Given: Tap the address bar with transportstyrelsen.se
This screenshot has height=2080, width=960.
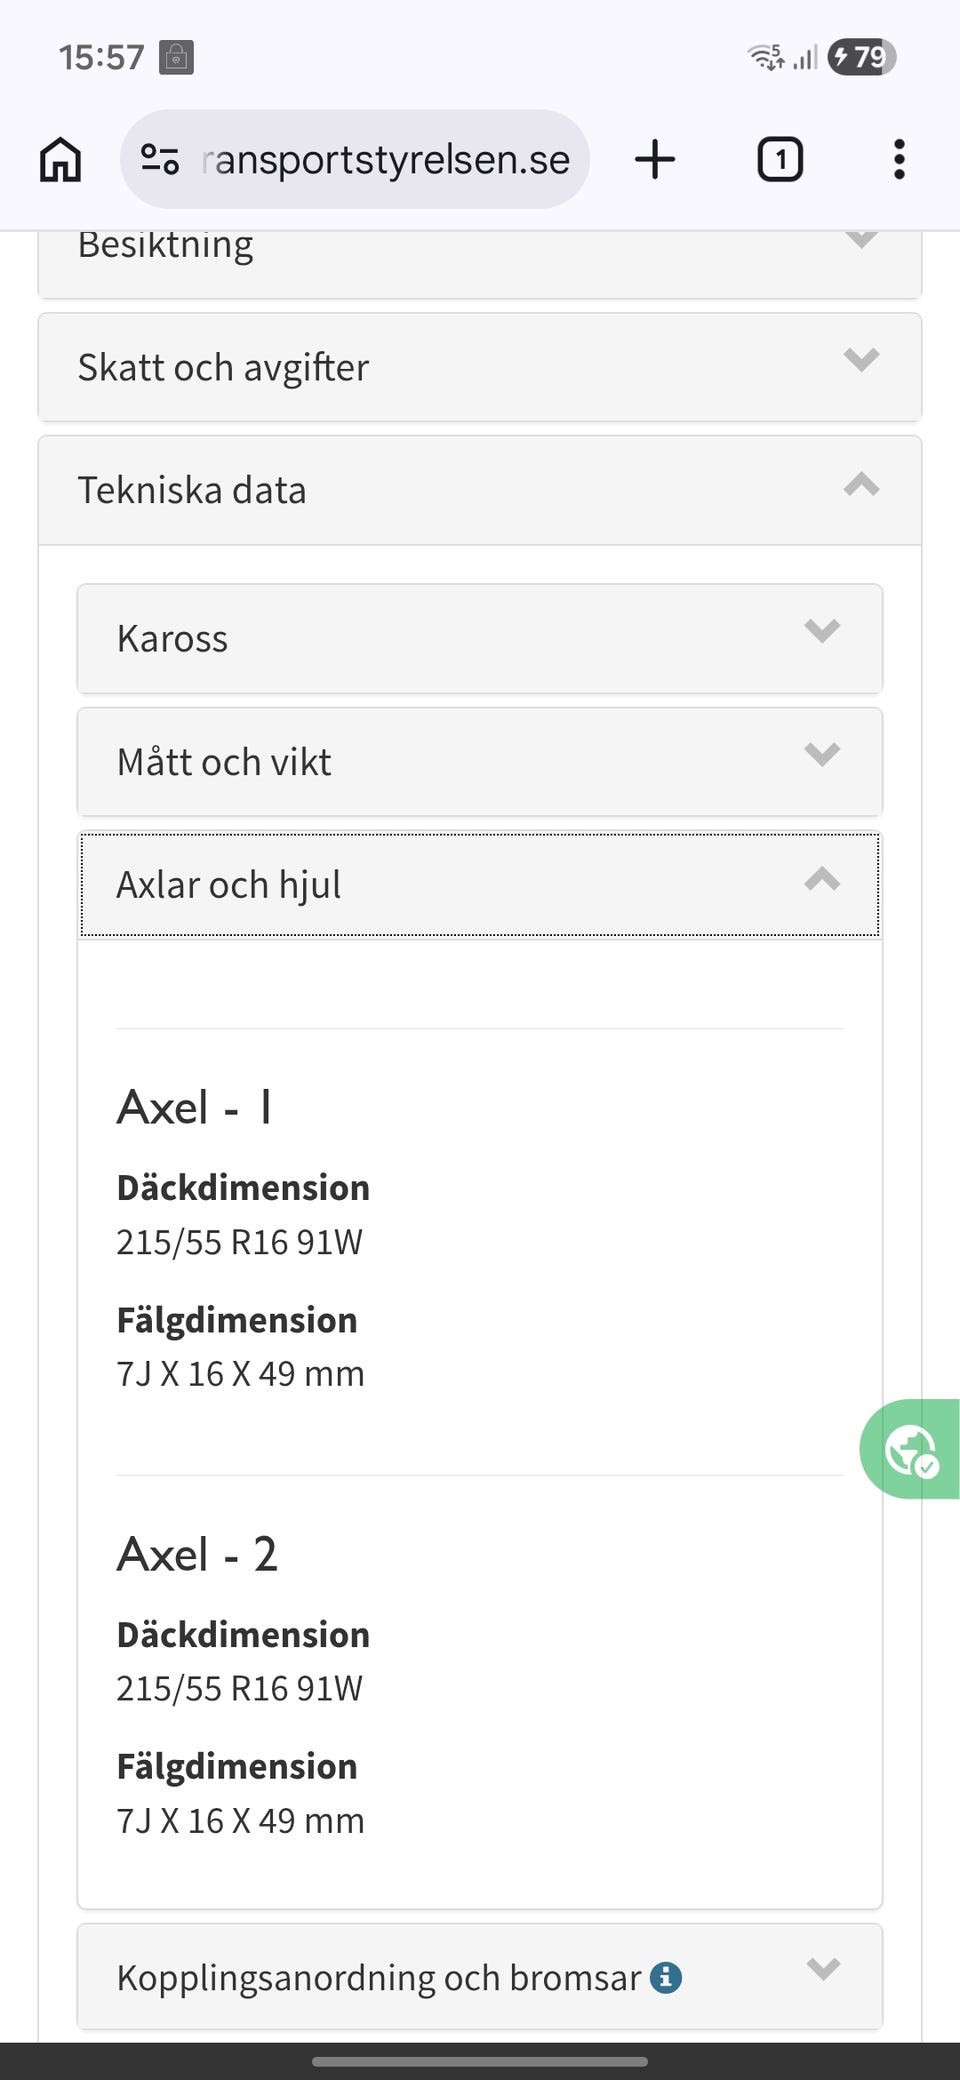Looking at the screenshot, I should click(355, 160).
